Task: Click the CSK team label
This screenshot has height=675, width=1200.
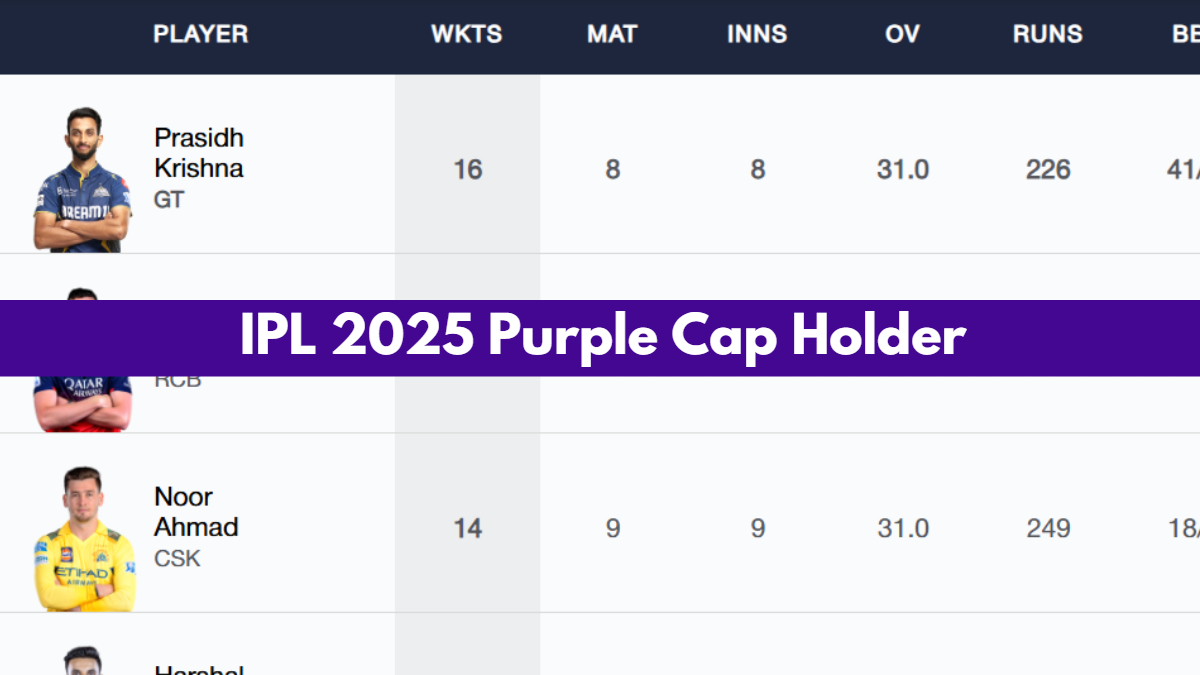Action: [177, 559]
